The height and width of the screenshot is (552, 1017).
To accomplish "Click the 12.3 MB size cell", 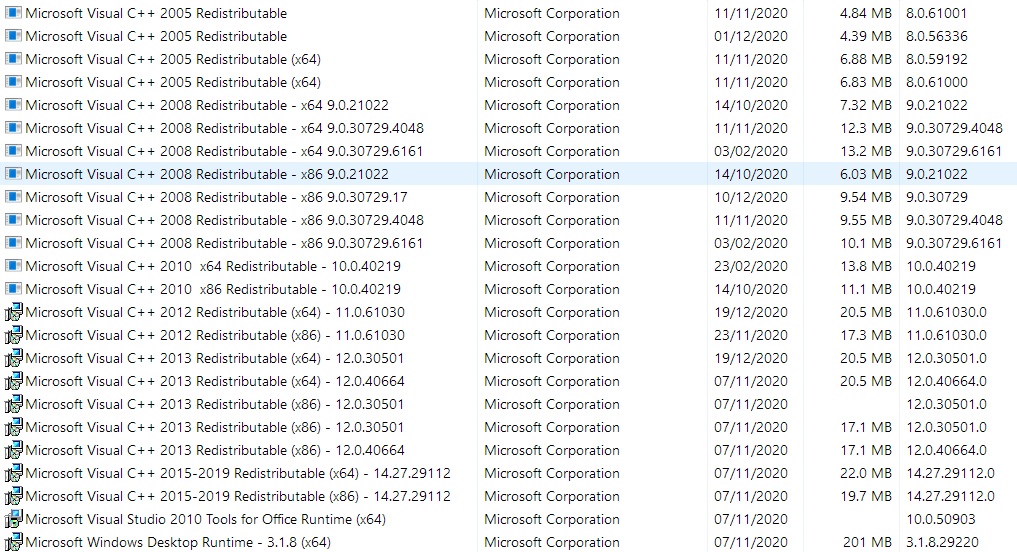I will pyautogui.click(x=866, y=128).
